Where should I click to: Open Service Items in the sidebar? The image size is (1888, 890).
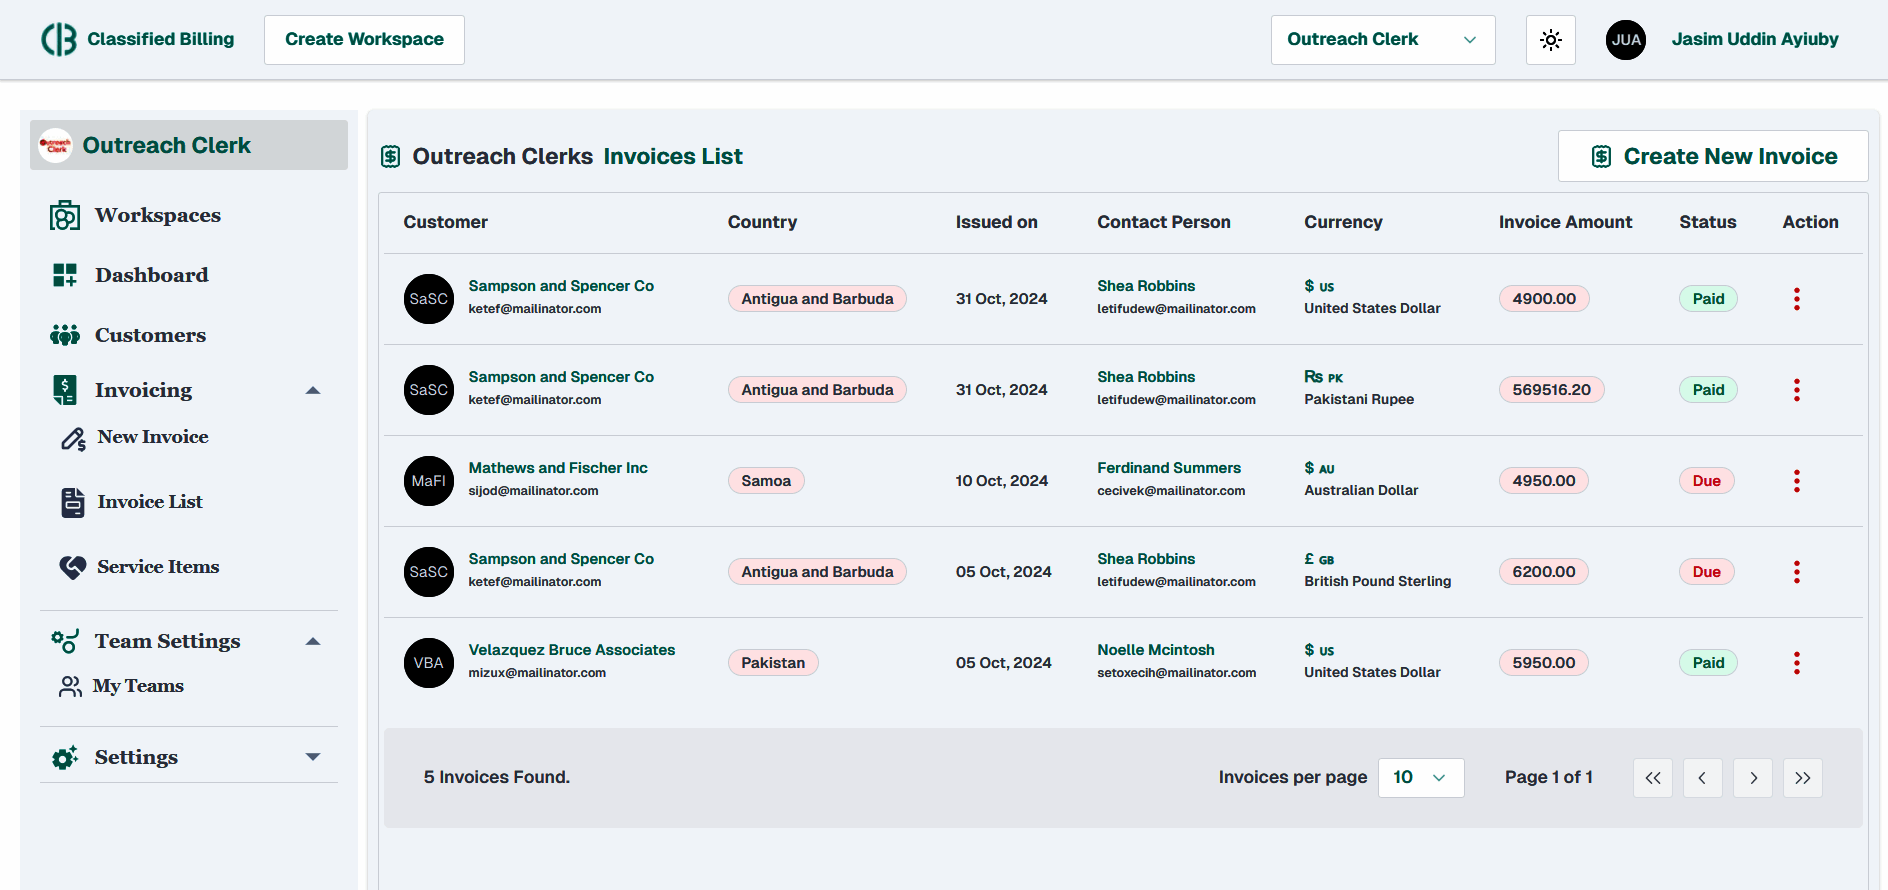tap(157, 567)
